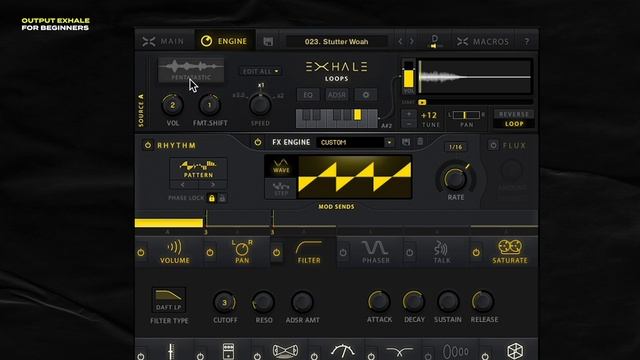640x360 pixels.
Task: Click the highlighted A#2 key on keyboard
Action: [358, 115]
